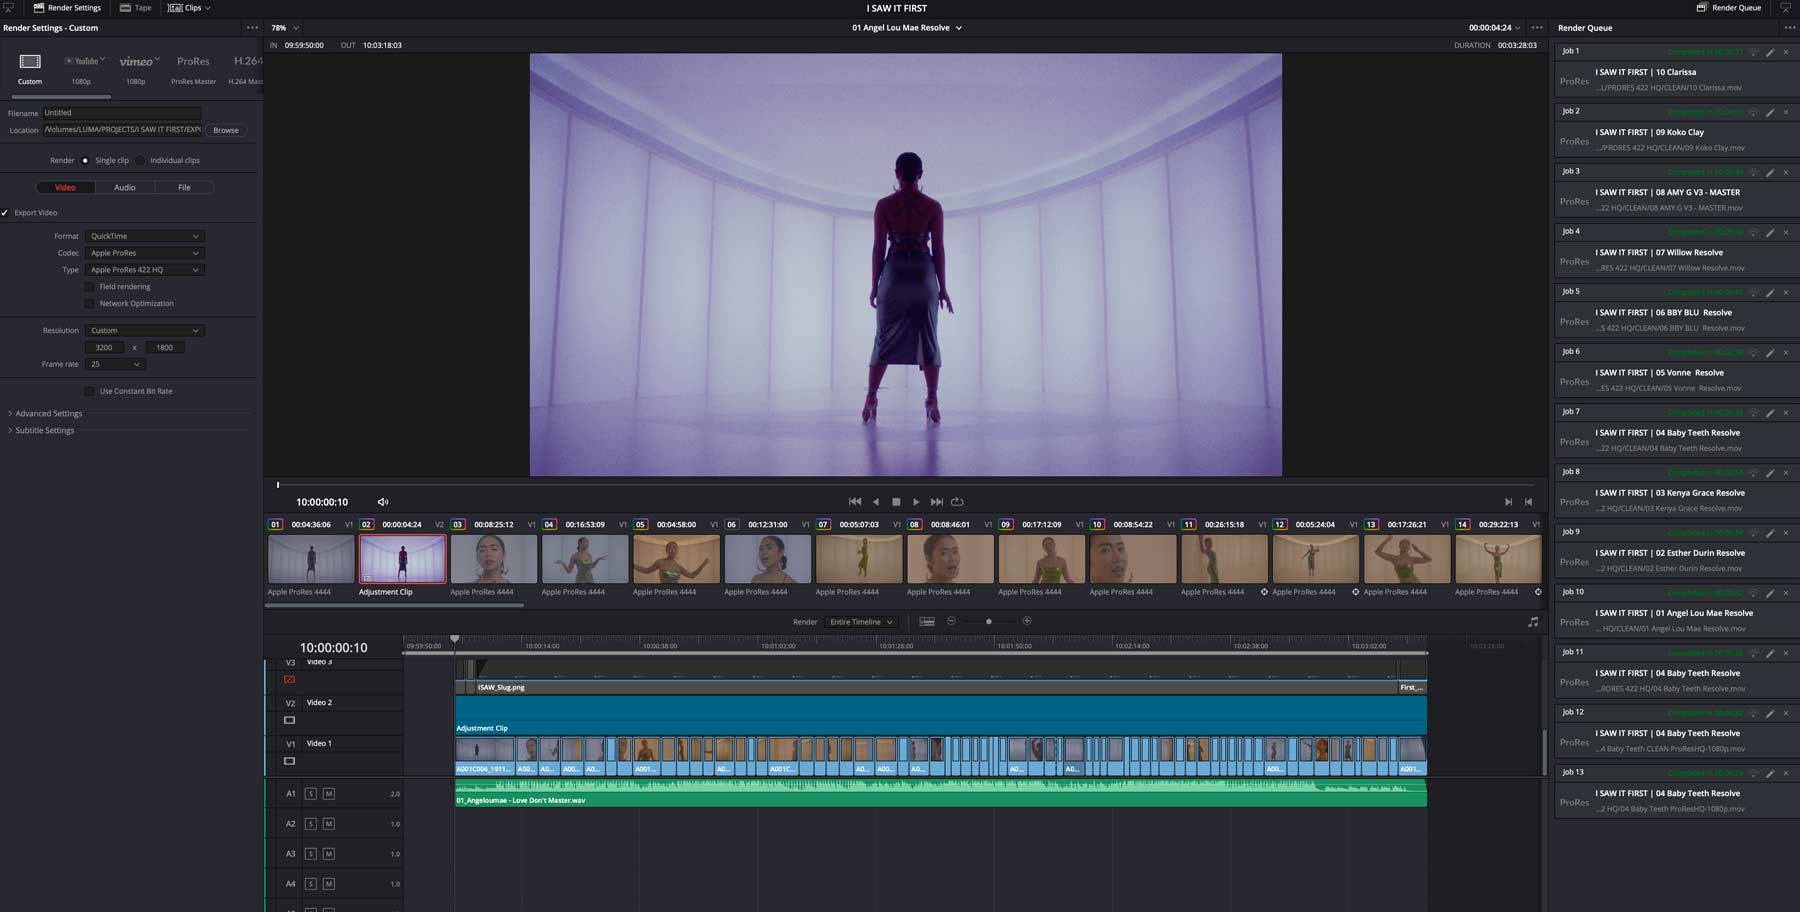Open the Render Queue panel from toolbar

[1729, 8]
